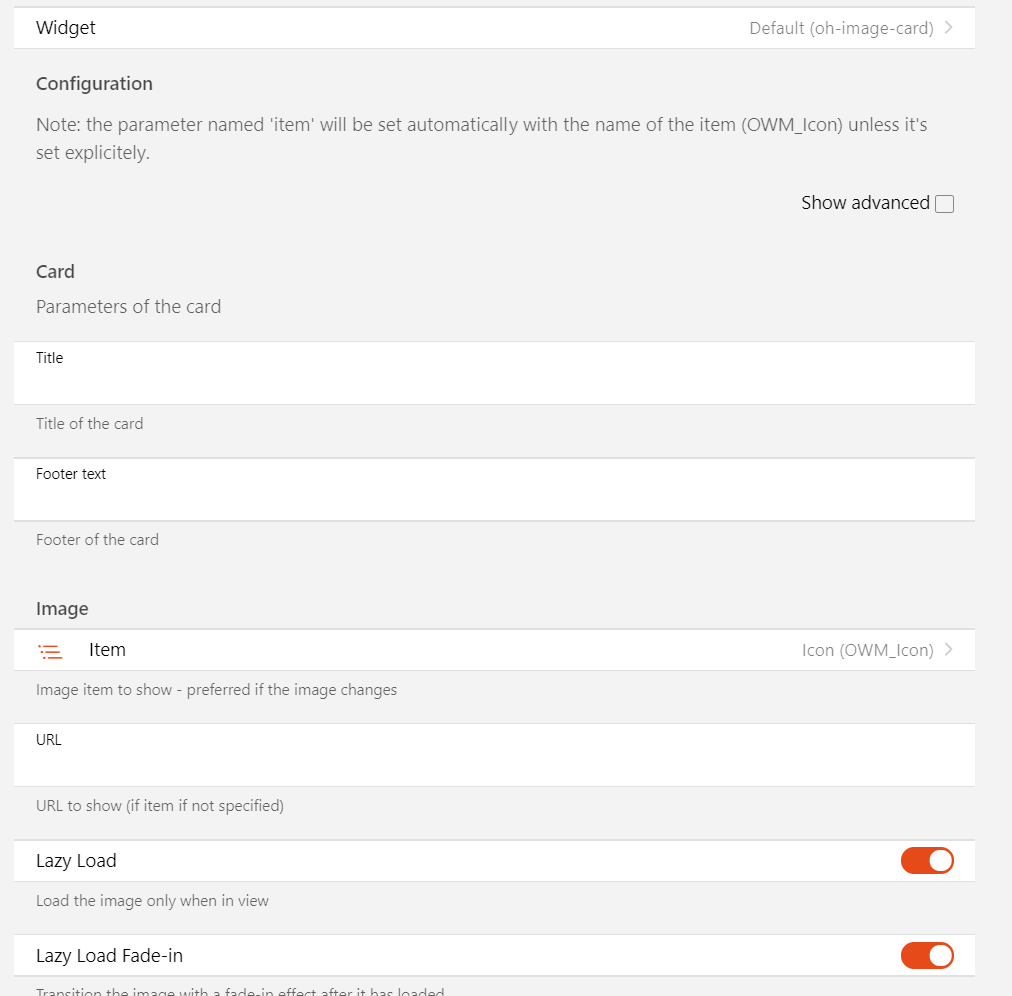1012x996 pixels.
Task: Expand the Item row chevron arrow
Action: [948, 650]
